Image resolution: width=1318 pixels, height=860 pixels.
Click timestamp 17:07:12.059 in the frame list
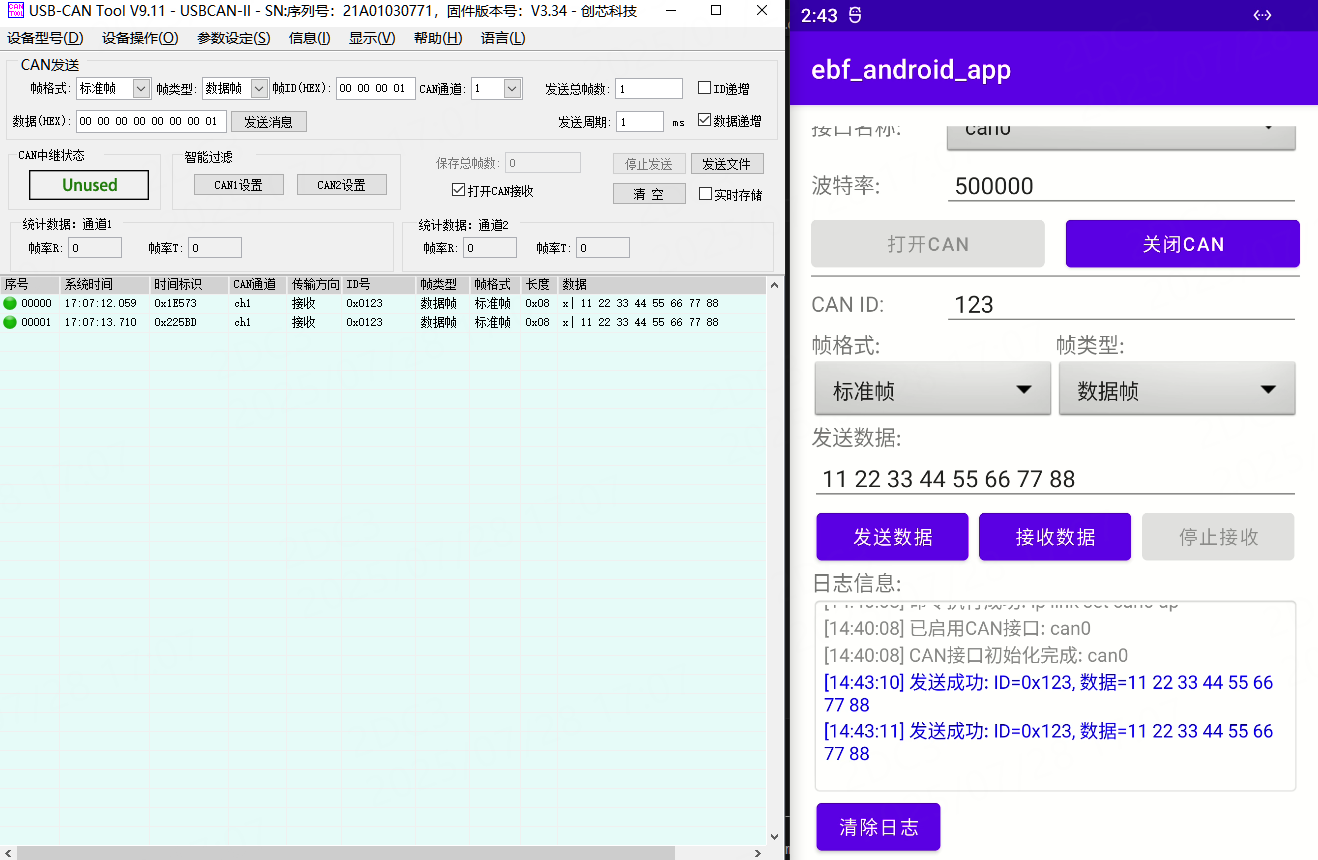(100, 303)
